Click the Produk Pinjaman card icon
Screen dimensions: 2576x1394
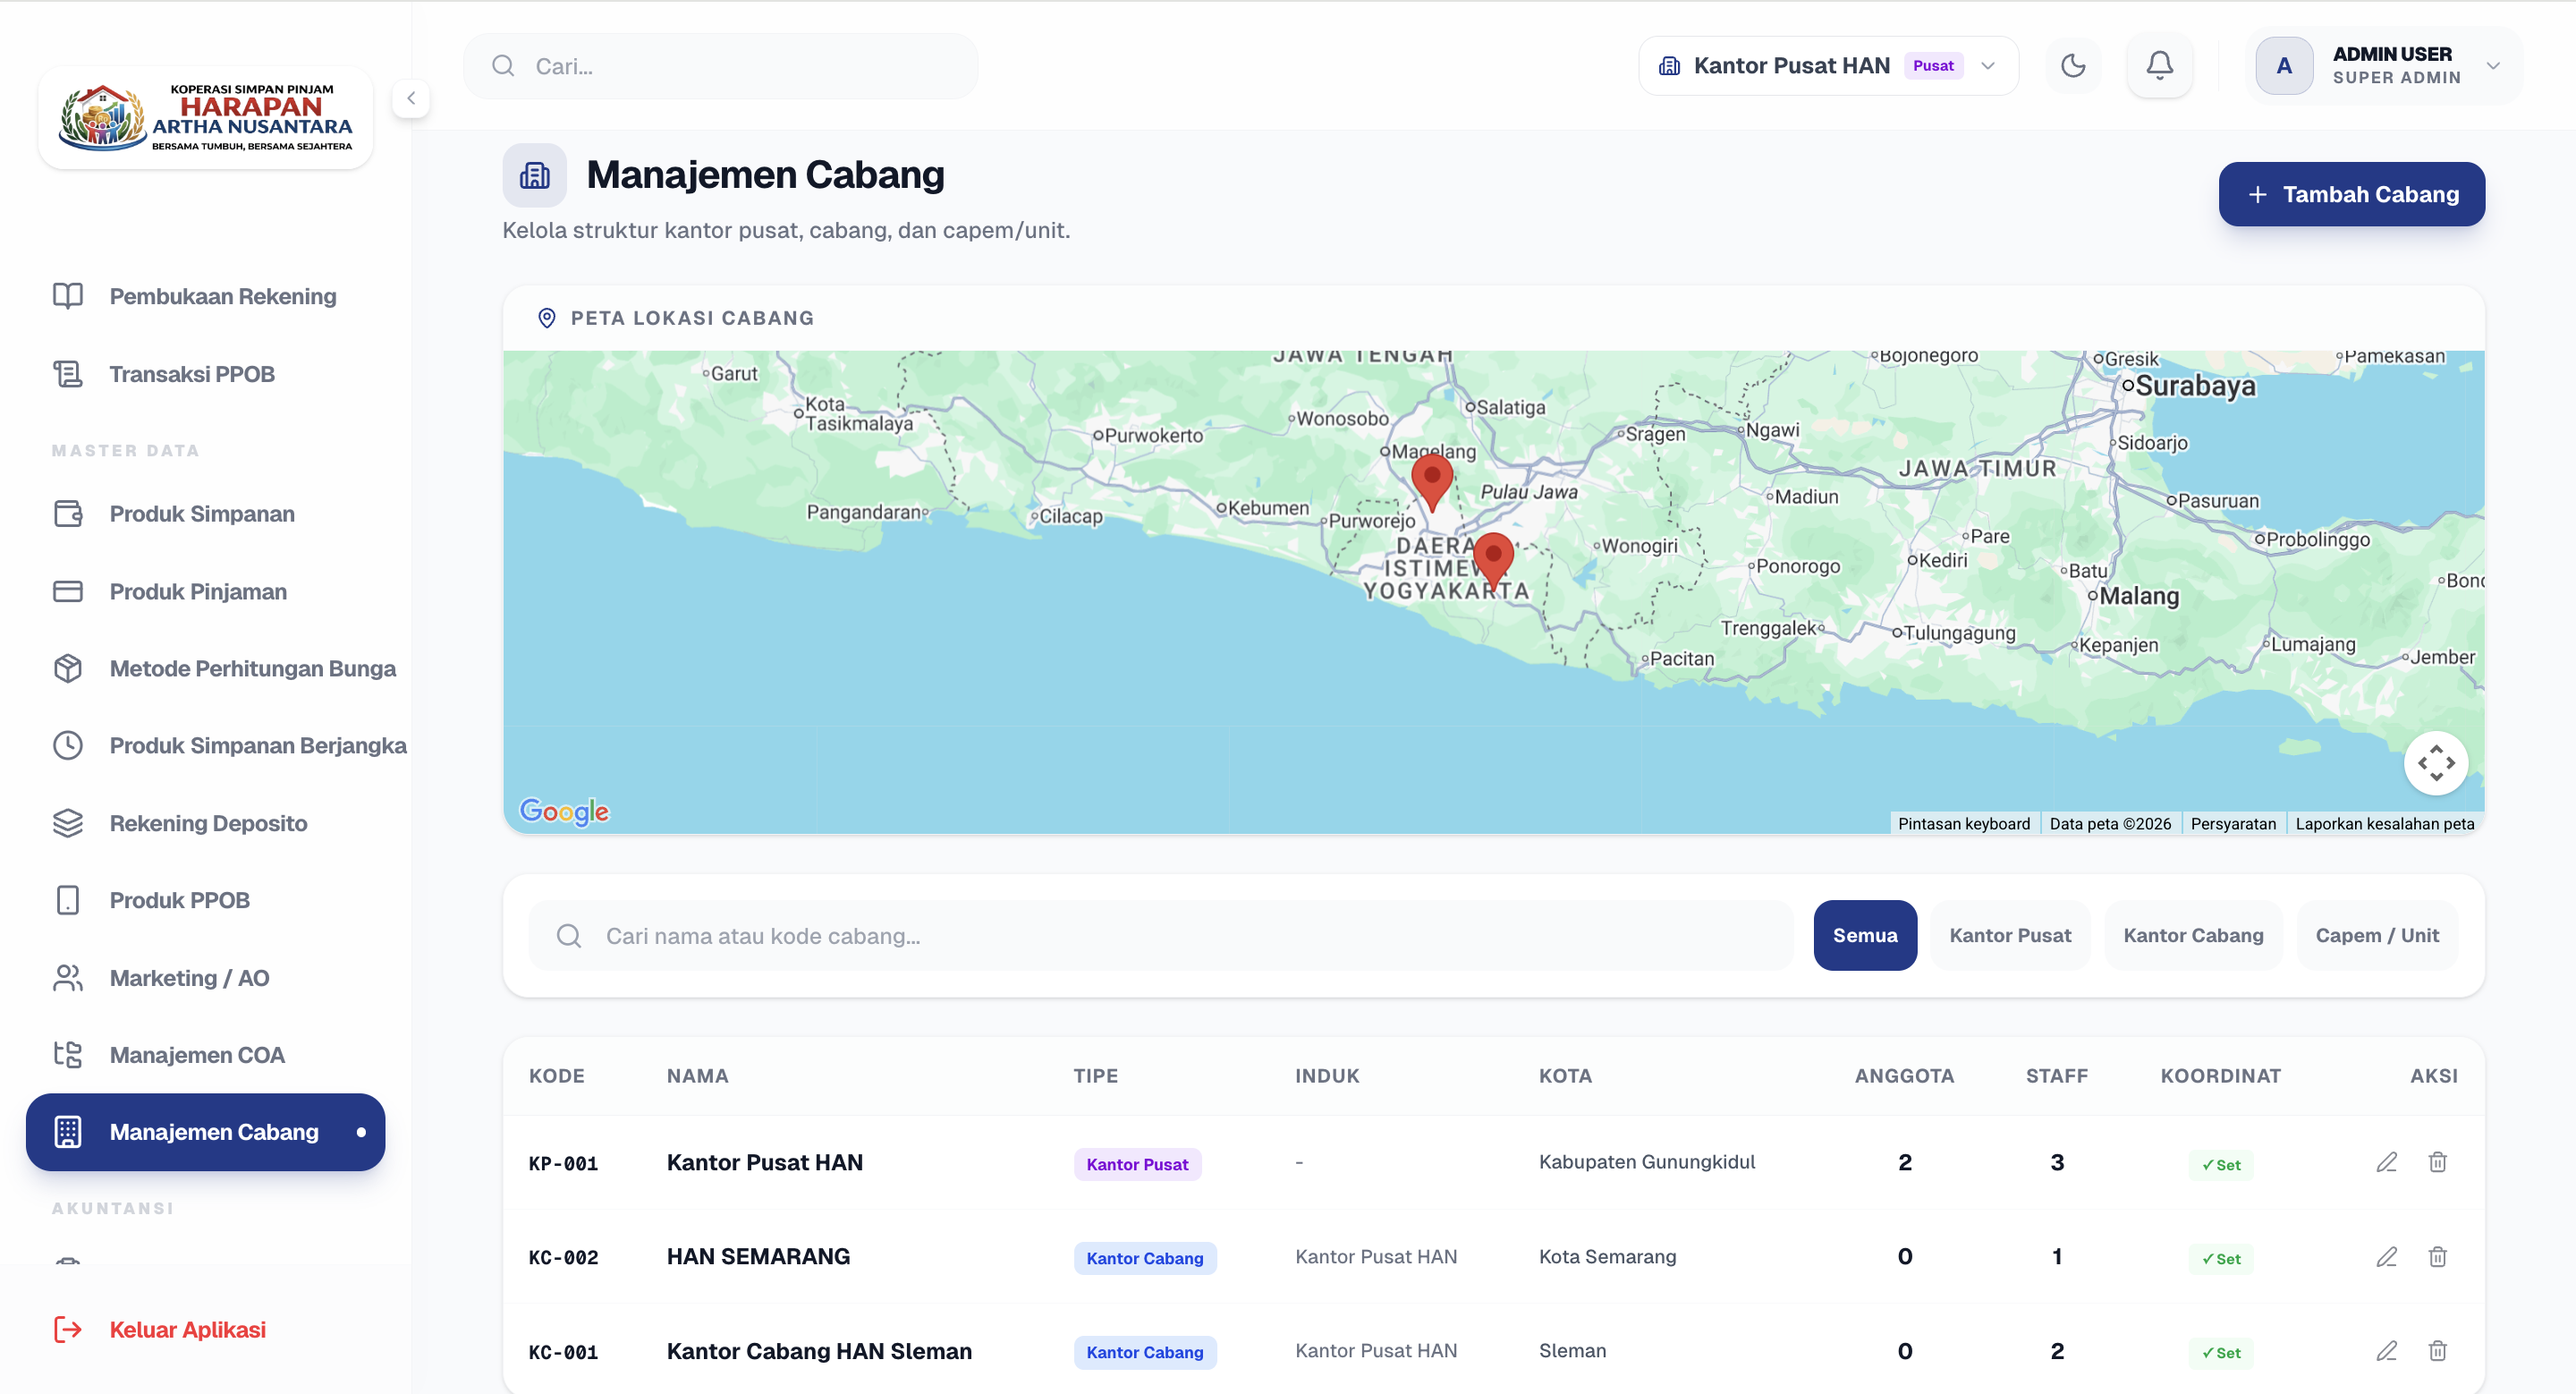[x=67, y=591]
